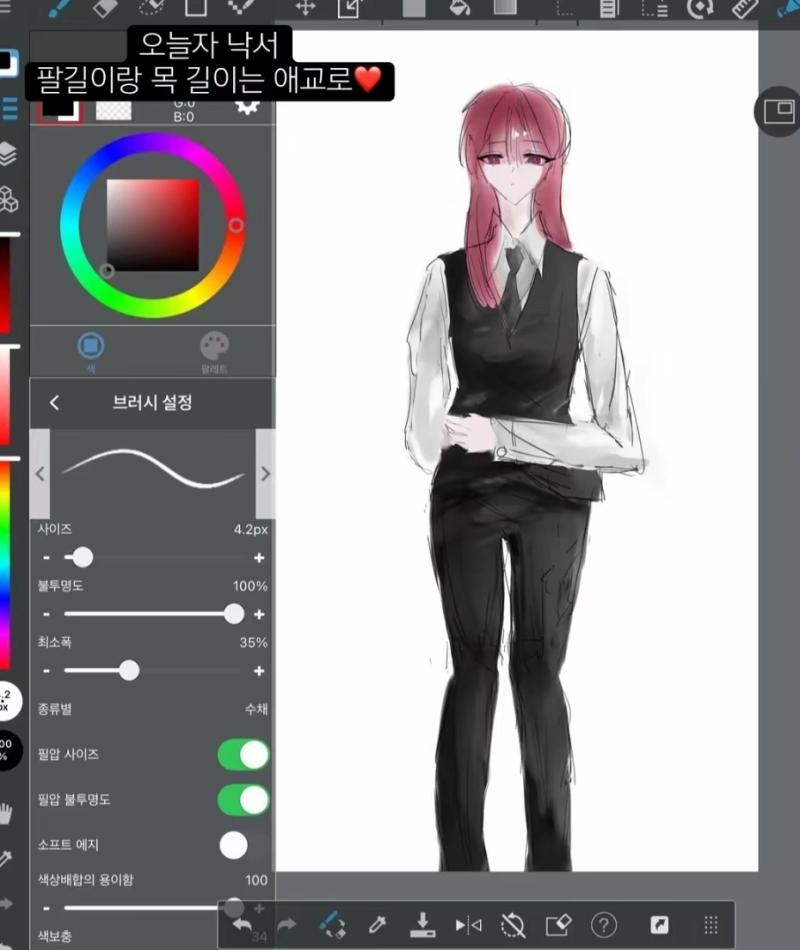Open color panel settings gear
The image size is (800, 950).
click(247, 107)
